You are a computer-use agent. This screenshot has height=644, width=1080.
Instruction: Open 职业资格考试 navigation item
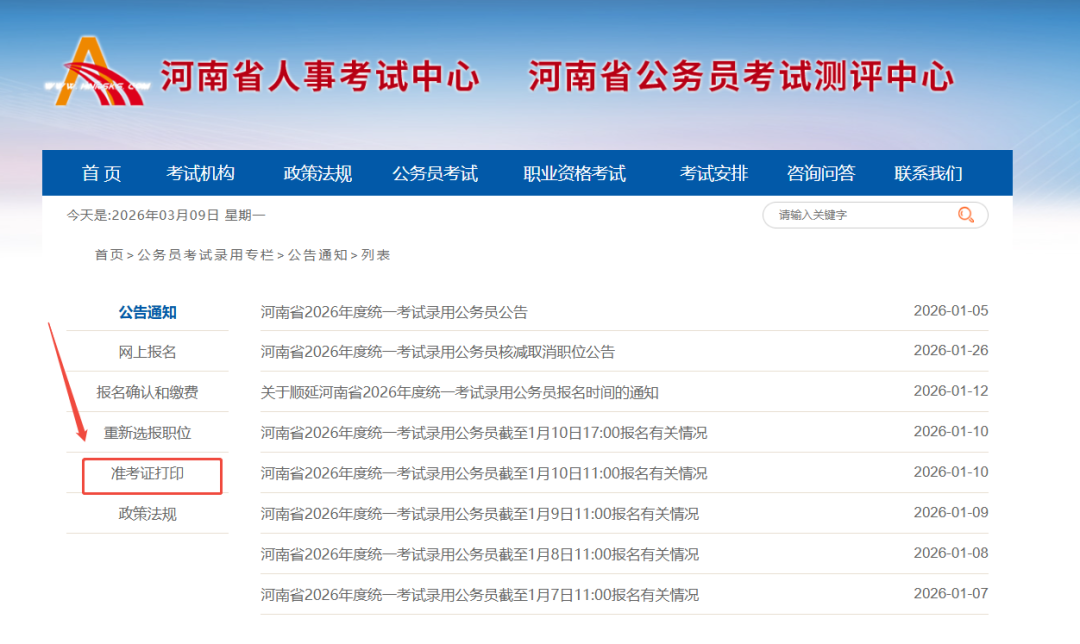click(574, 174)
